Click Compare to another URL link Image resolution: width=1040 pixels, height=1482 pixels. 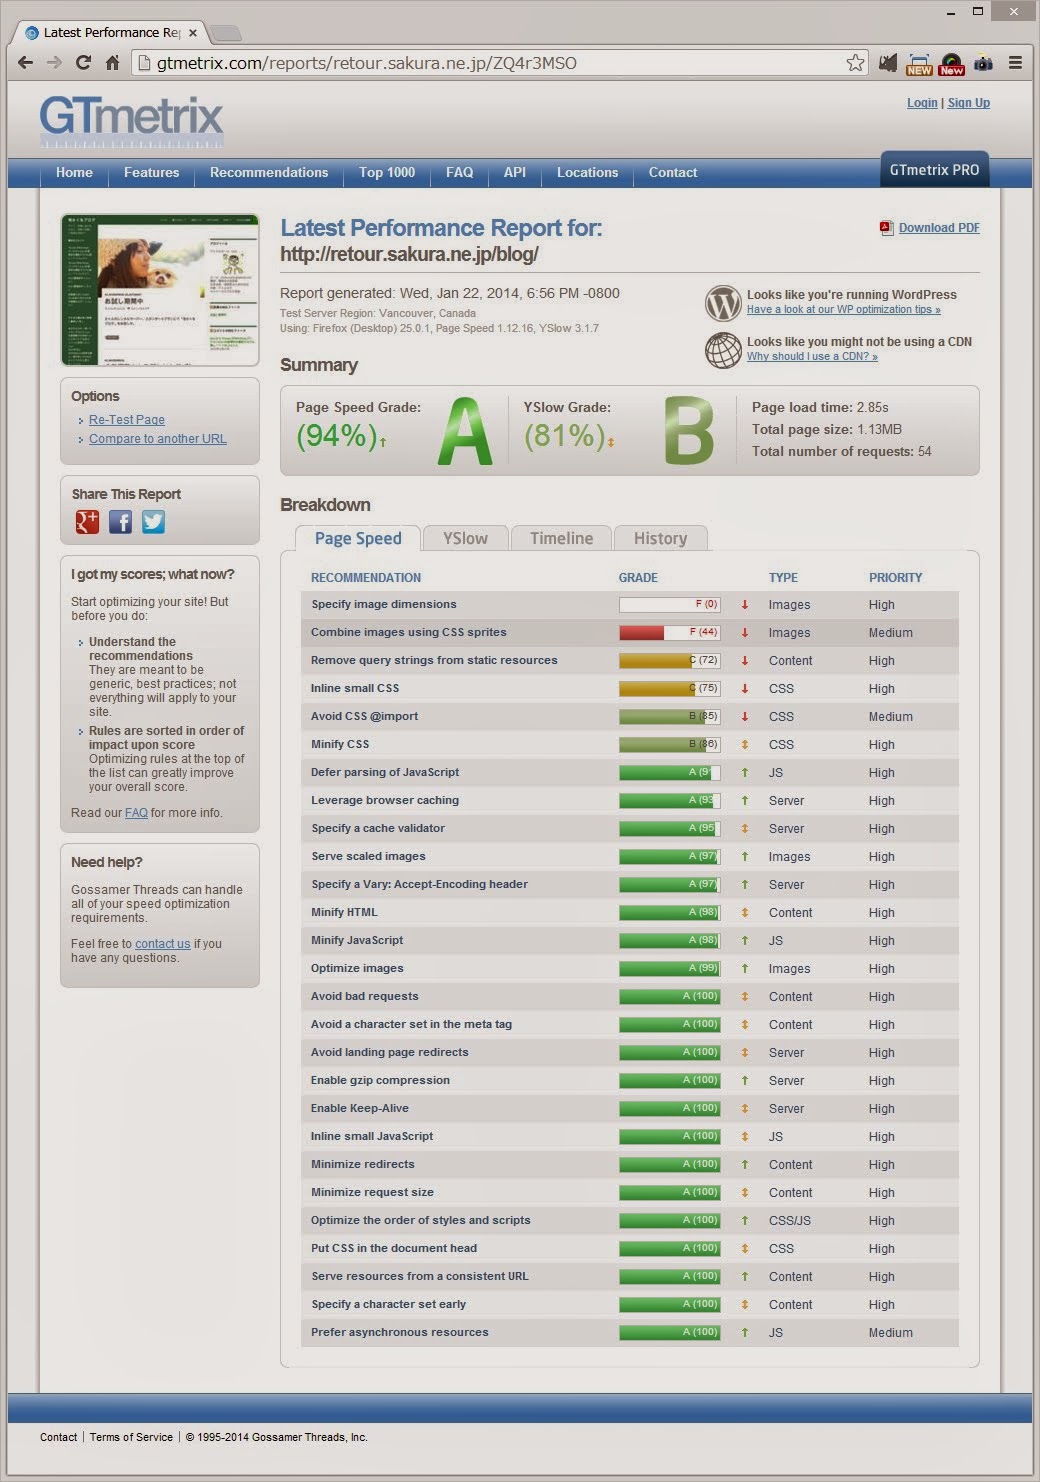pos(158,439)
